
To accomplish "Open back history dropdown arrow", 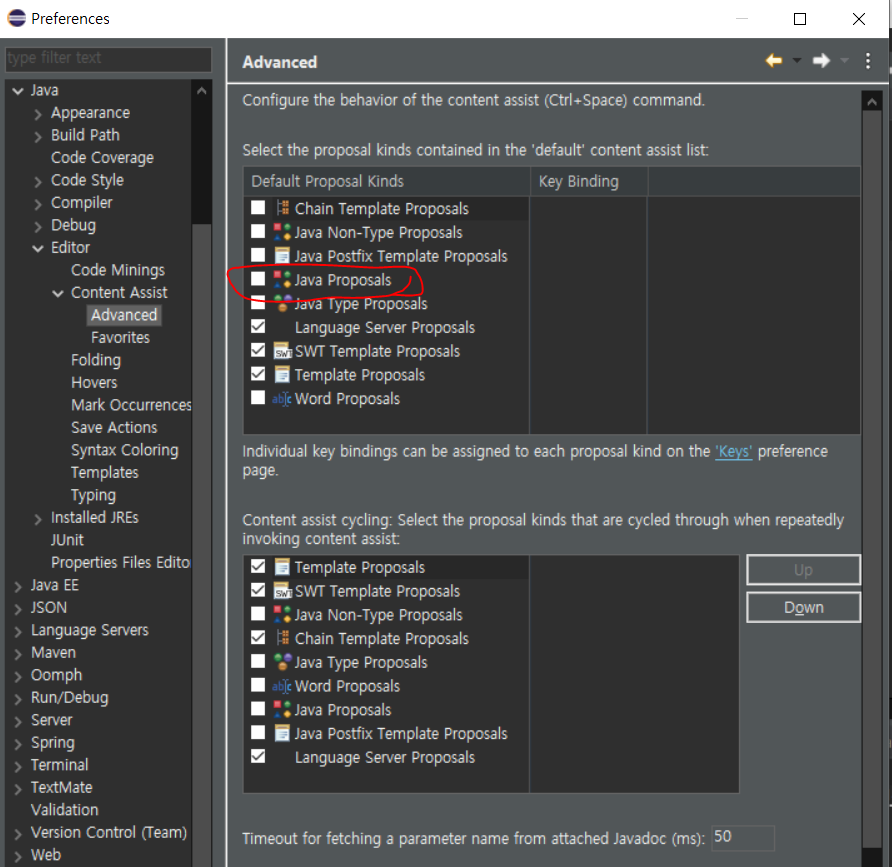I will pos(796,60).
